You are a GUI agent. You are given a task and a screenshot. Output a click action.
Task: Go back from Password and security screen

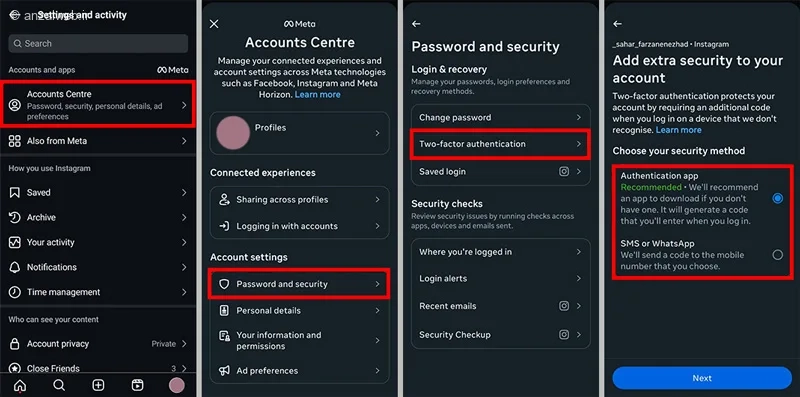(x=416, y=24)
